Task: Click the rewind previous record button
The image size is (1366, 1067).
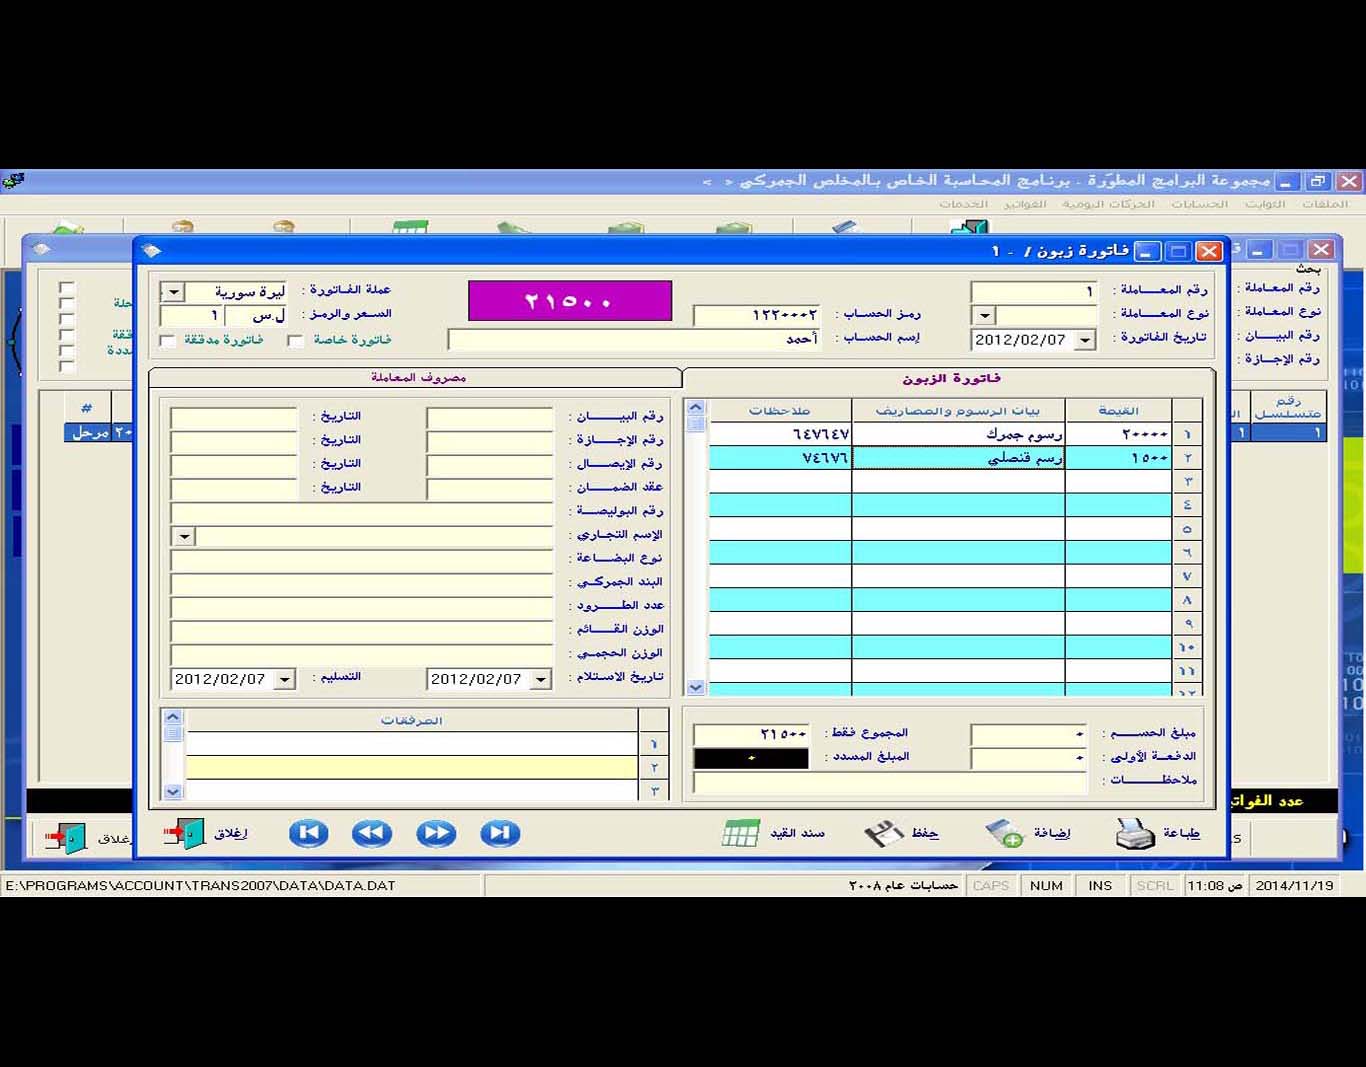Action: (372, 833)
